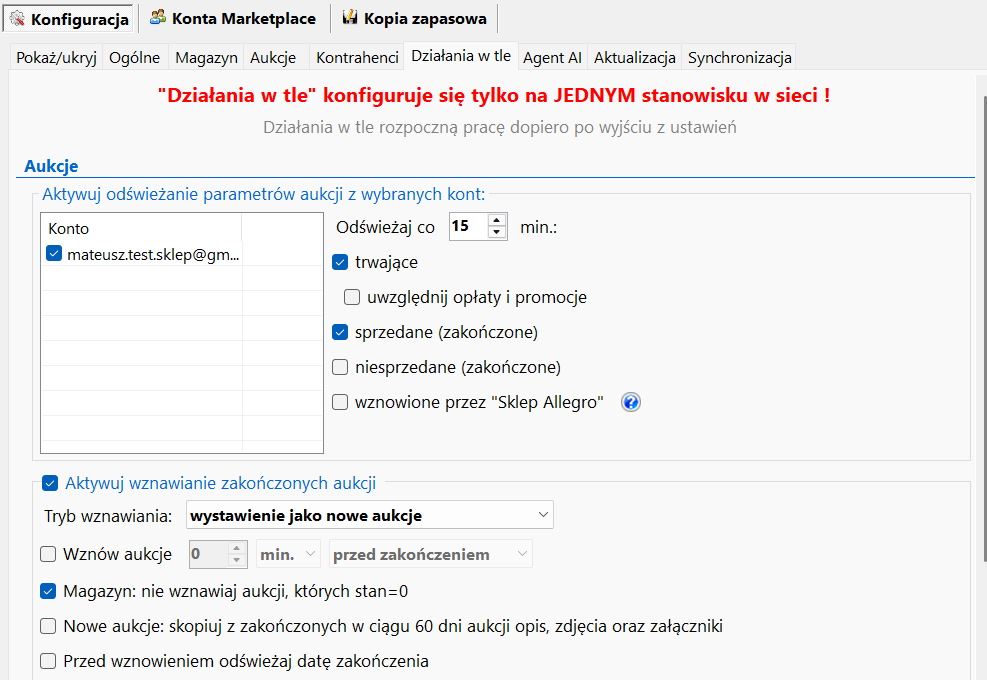This screenshot has width=987, height=680.
Task: Open the Synchronizacja tab
Action: click(x=740, y=58)
